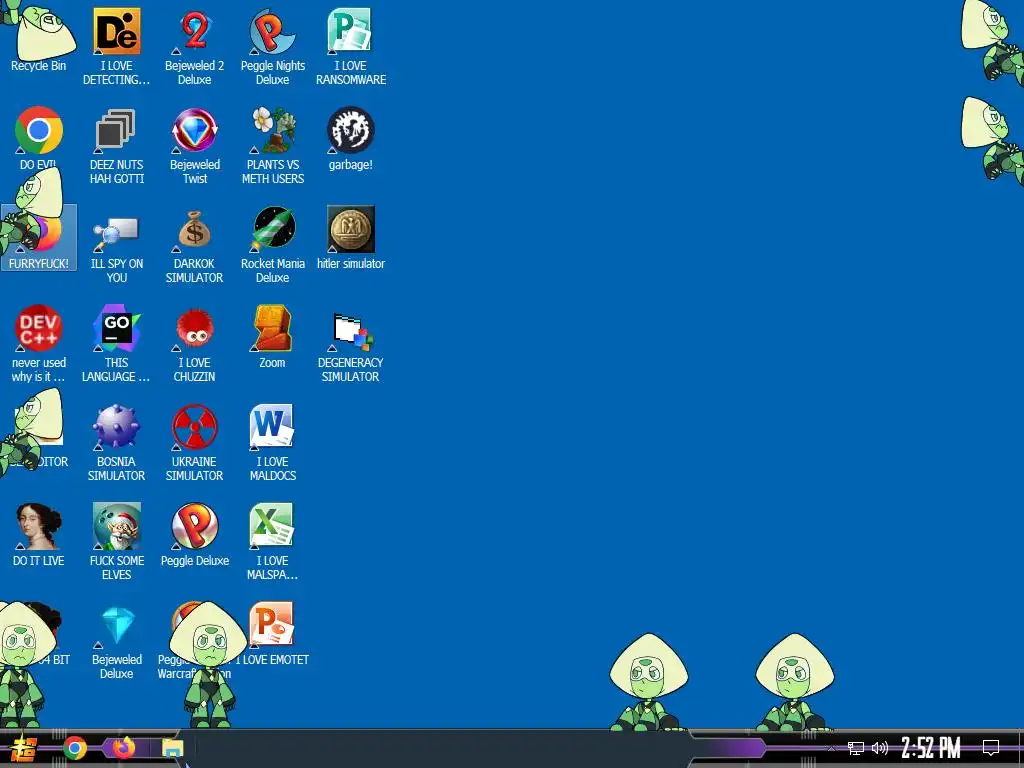The width and height of the screenshot is (1024, 768).
Task: Open the bronze coin simulator icon
Action: (351, 238)
